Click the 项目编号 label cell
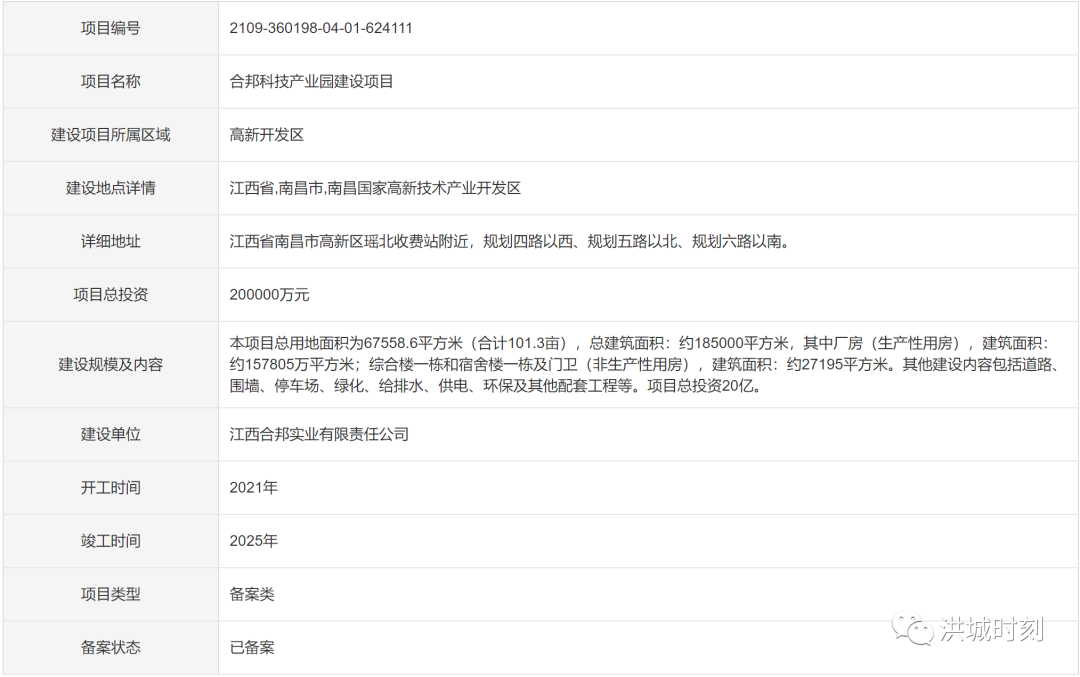The image size is (1080, 677). click(x=110, y=28)
